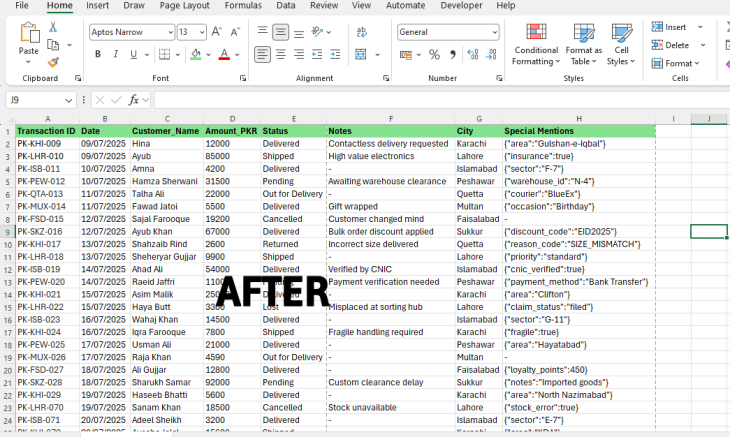Toggle Italic formatting
The width and height of the screenshot is (730, 437).
point(114,53)
